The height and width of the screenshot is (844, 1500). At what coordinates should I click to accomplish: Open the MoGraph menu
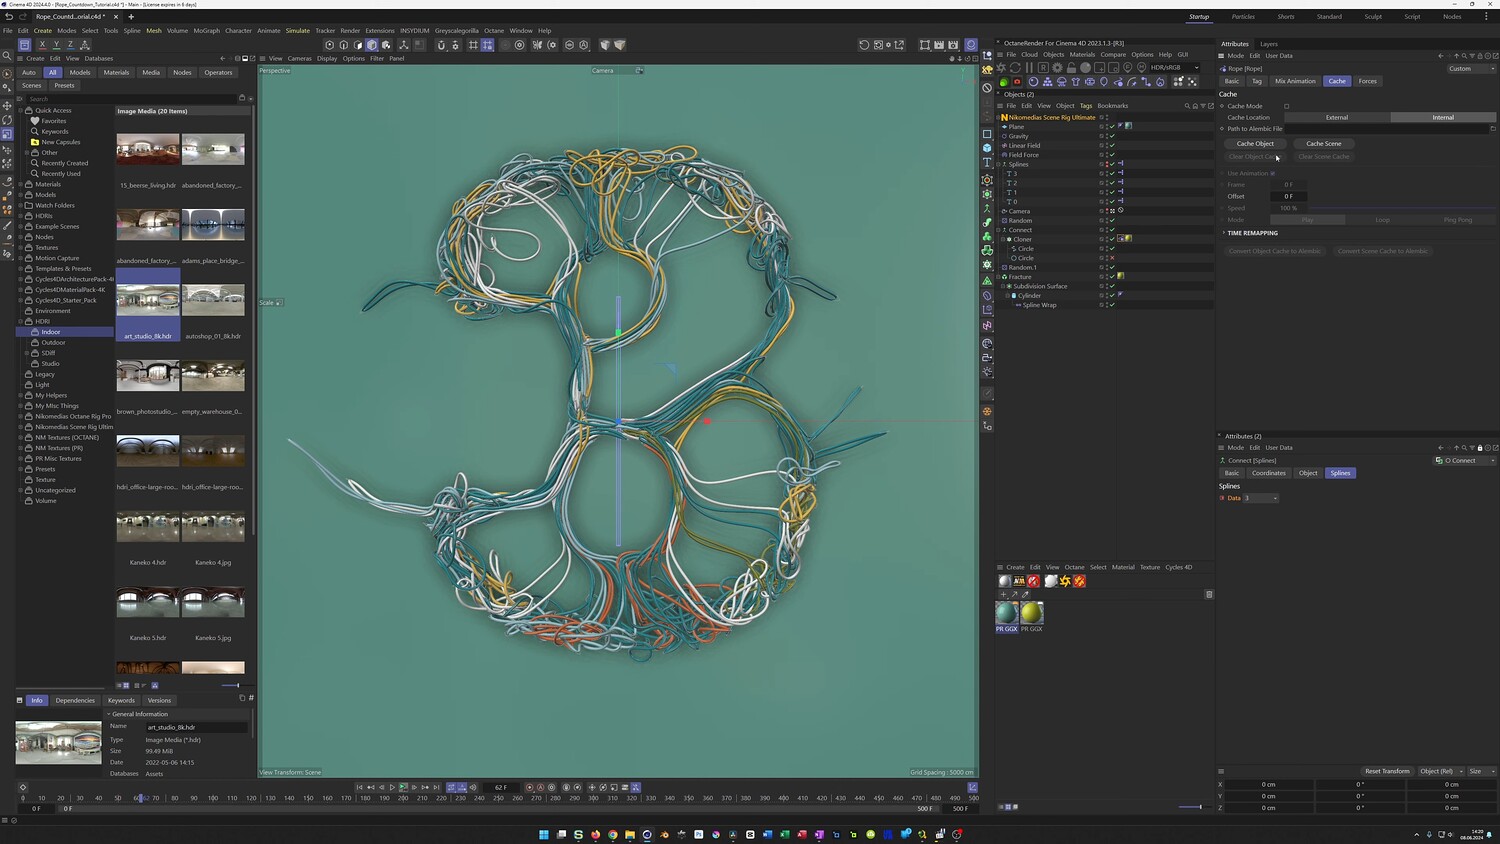click(206, 31)
